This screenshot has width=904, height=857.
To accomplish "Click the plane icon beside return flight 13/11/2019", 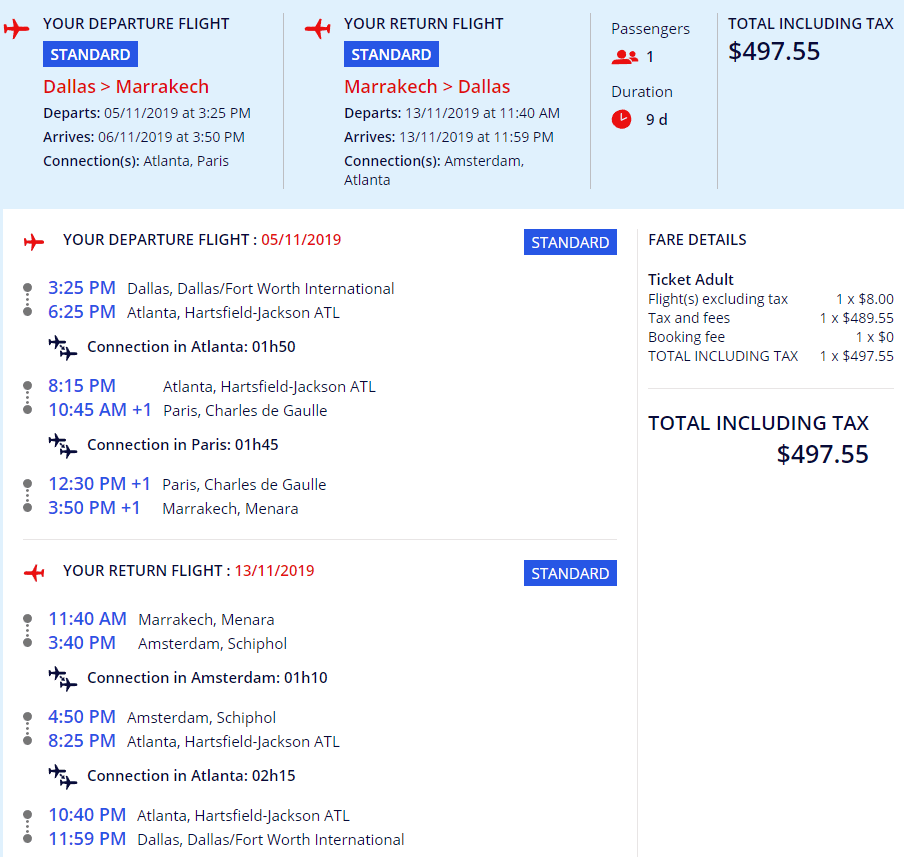I will pos(34,573).
